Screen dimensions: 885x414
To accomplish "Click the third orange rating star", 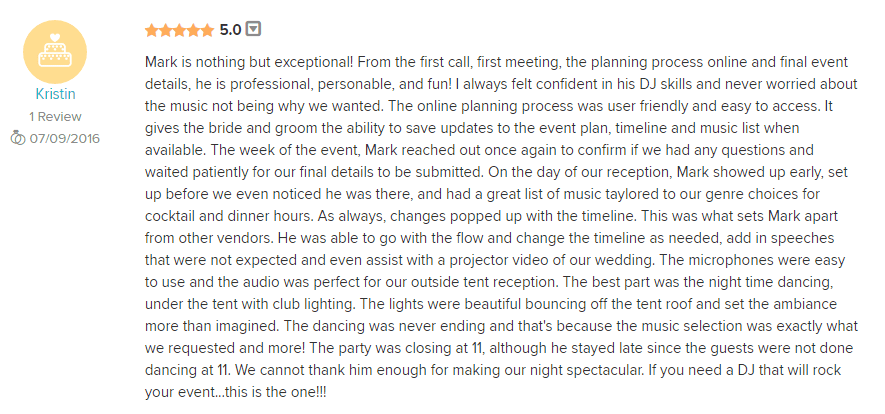I will (179, 30).
